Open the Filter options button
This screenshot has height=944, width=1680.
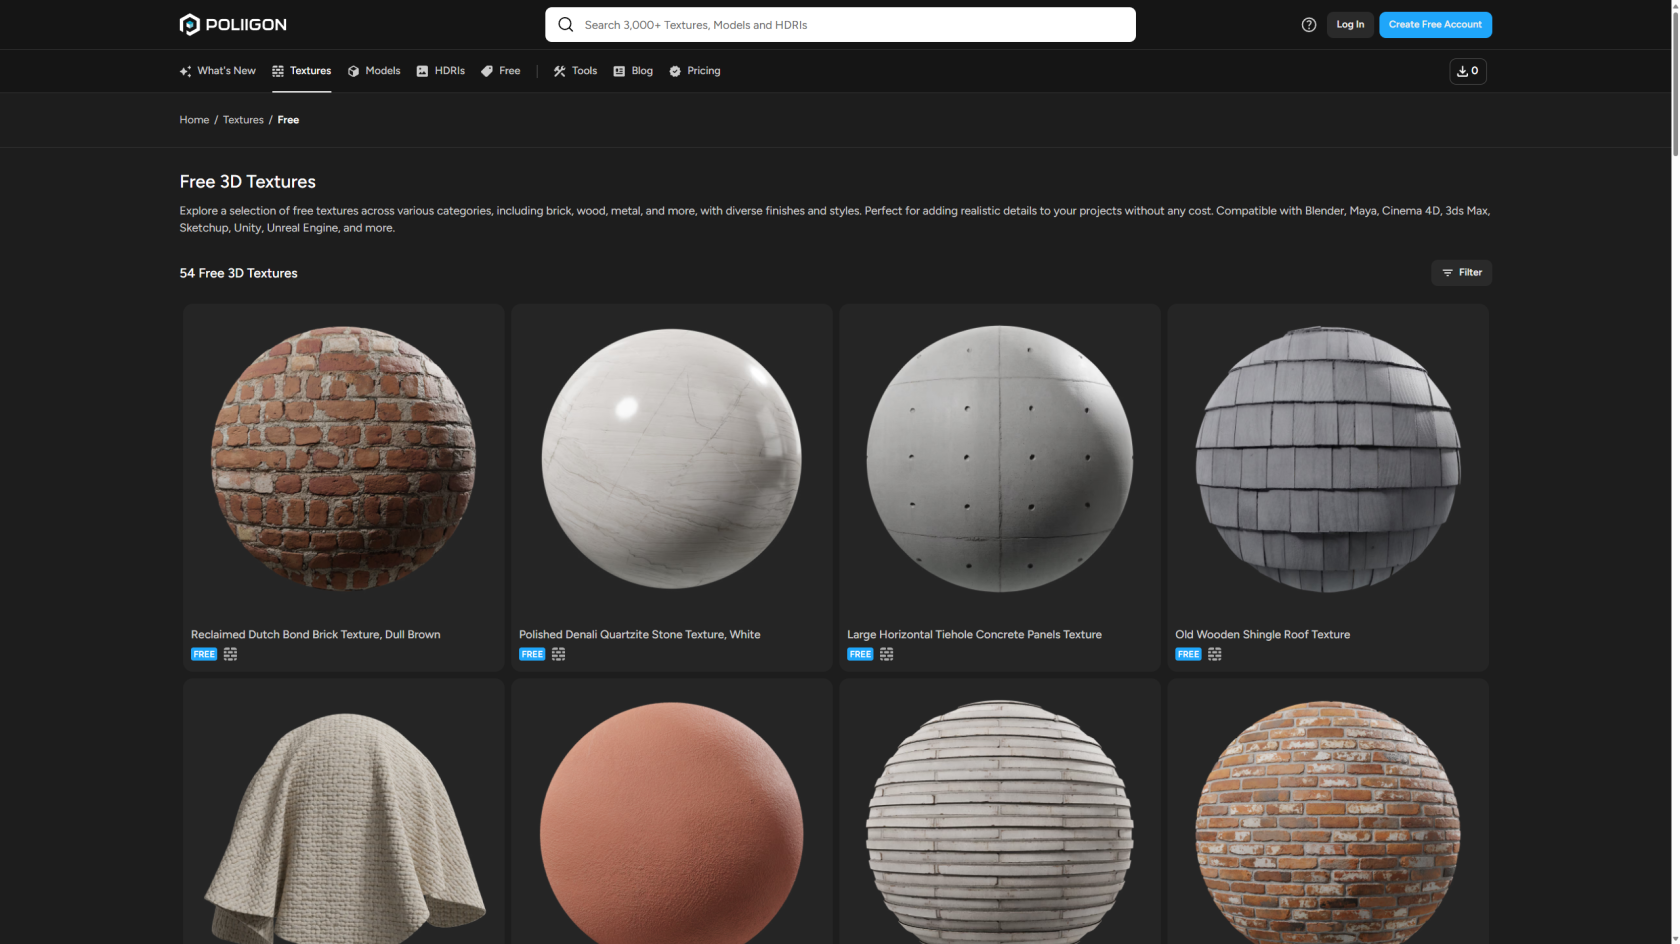pyautogui.click(x=1461, y=273)
